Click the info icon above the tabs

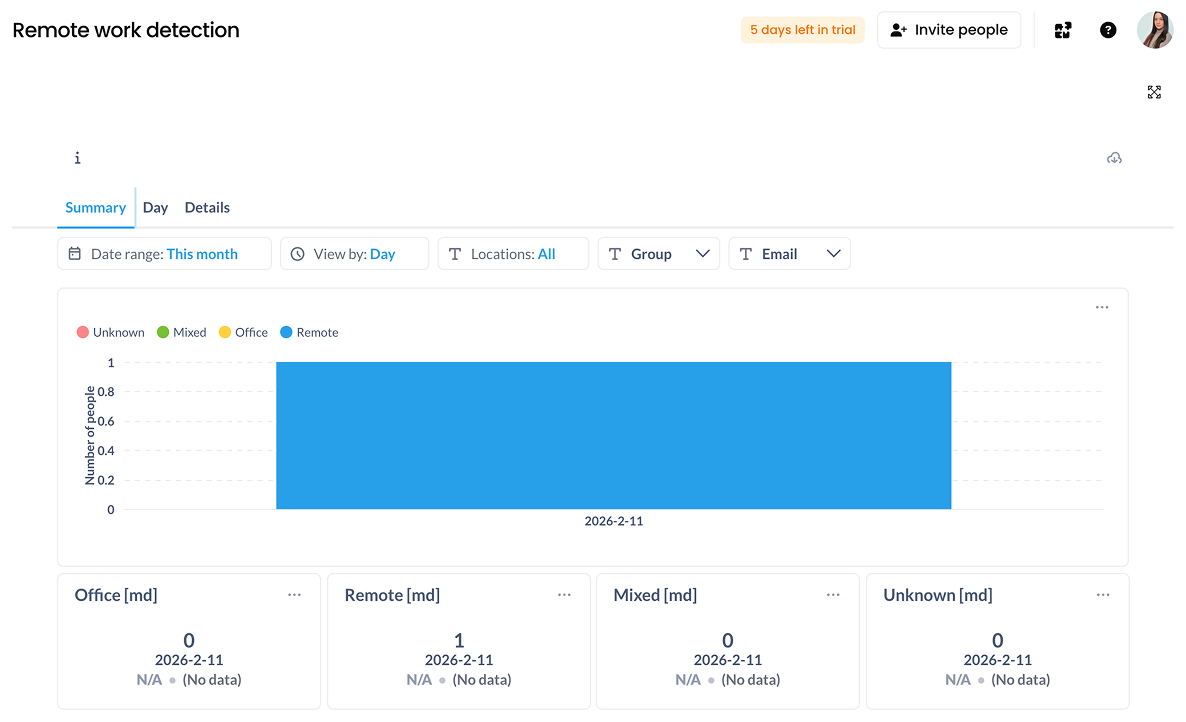(77, 157)
